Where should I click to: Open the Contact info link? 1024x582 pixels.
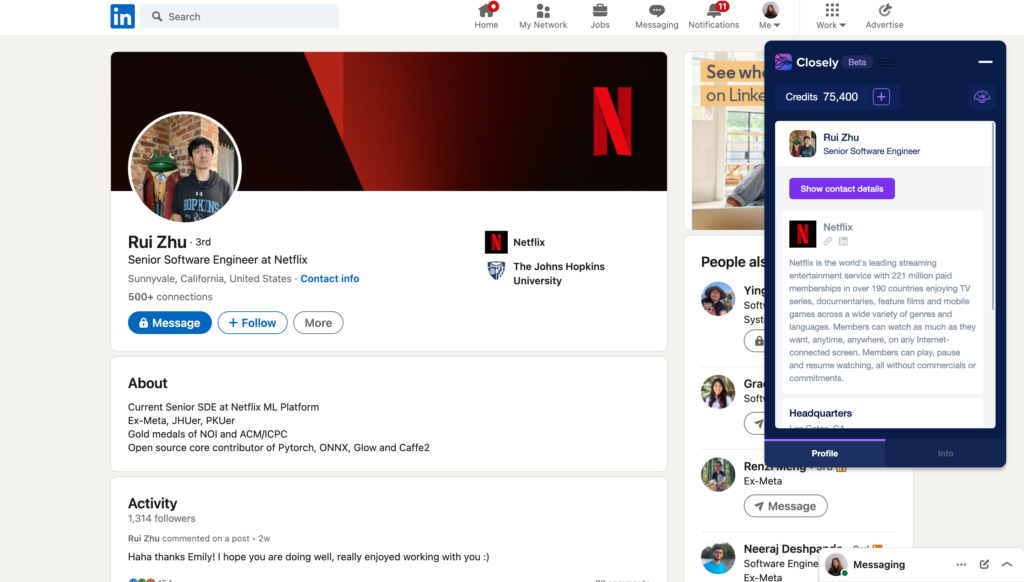tap(329, 279)
